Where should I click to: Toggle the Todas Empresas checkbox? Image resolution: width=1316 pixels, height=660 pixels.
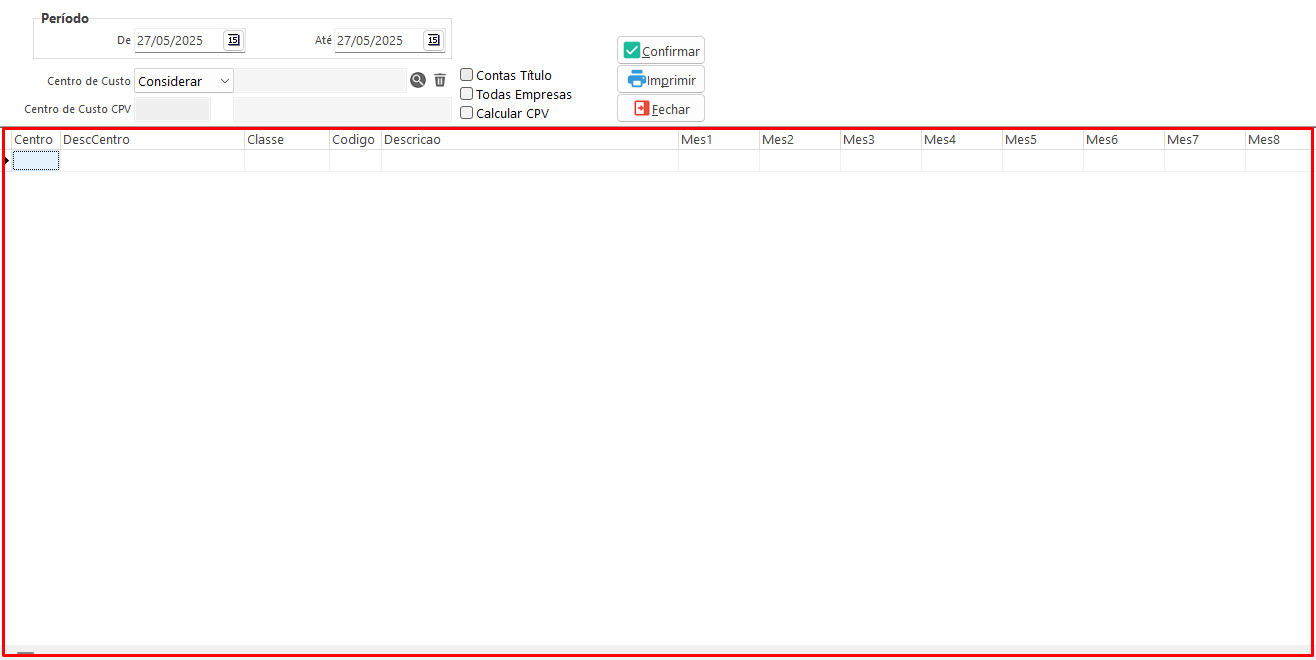467,94
